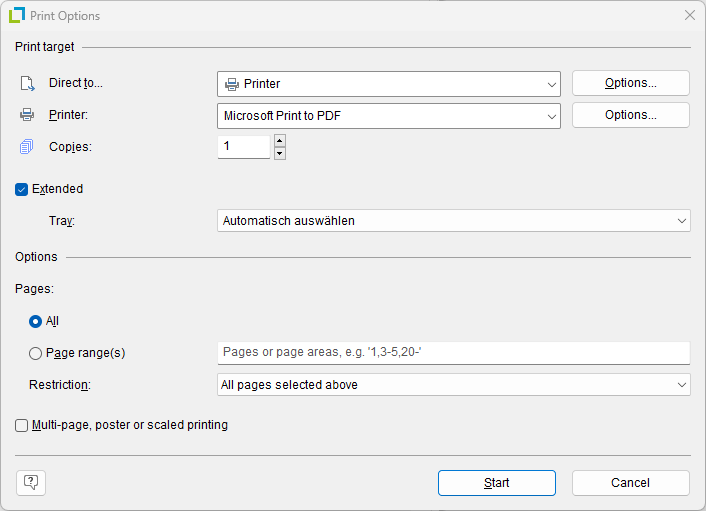
Task: Decrease copies with down arrow
Action: tap(280, 153)
